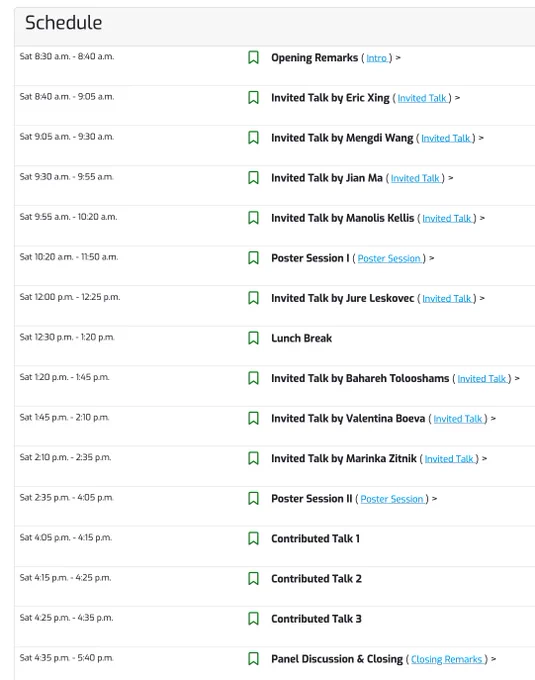Expand details arrow for Opening Remarks

pyautogui.click(x=398, y=58)
